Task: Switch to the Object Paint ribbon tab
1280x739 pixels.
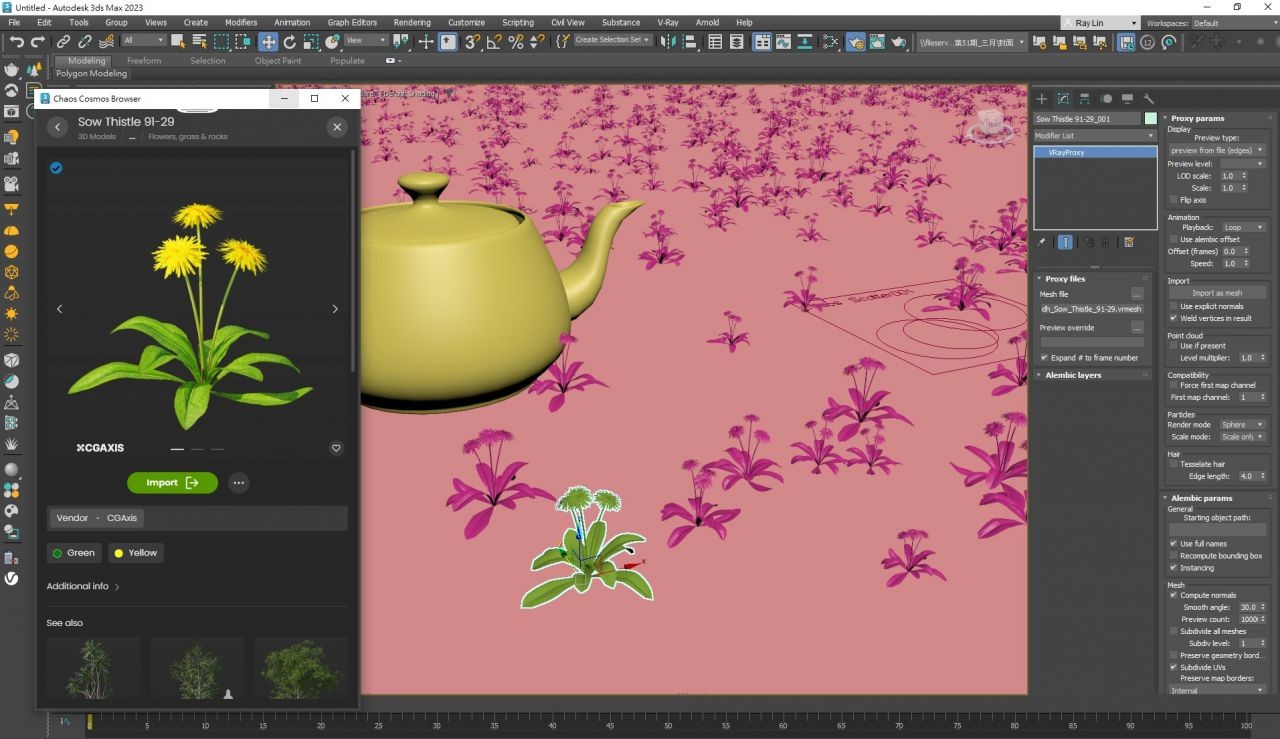Action: [x=277, y=61]
